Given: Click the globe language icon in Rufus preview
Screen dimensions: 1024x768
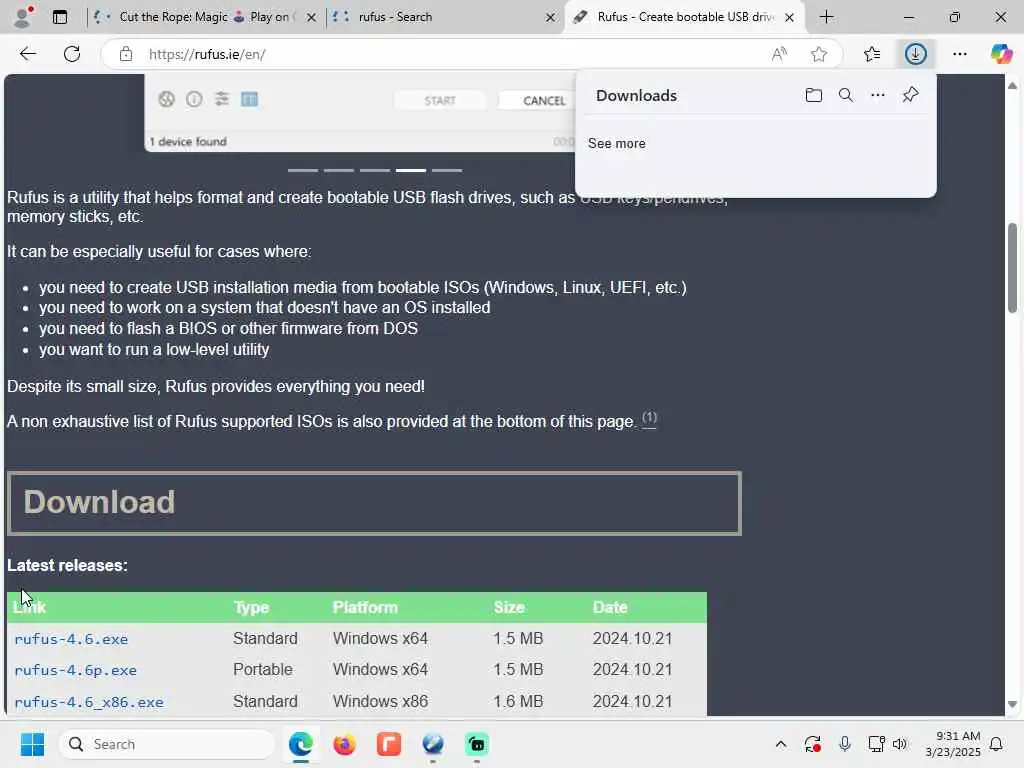Looking at the screenshot, I should point(167,99).
